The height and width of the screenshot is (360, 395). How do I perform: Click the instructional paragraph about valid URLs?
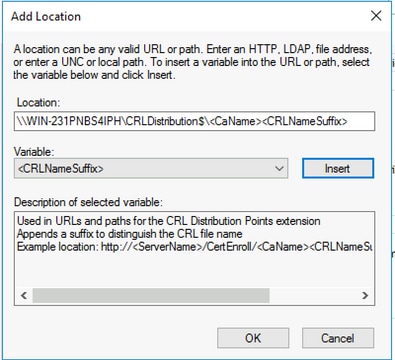192,62
